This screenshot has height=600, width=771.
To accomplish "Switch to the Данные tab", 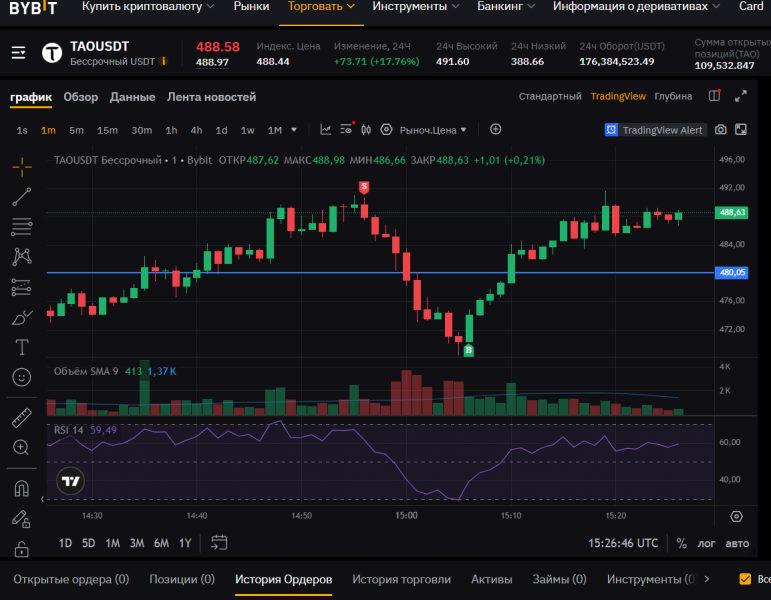I will (x=132, y=97).
